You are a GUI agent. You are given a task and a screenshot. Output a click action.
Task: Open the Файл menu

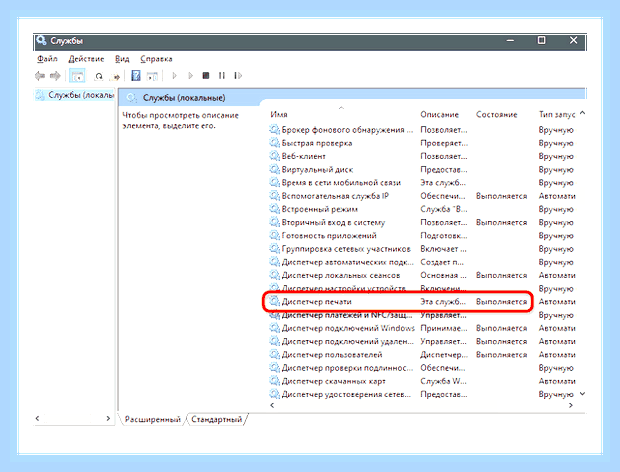click(x=47, y=59)
